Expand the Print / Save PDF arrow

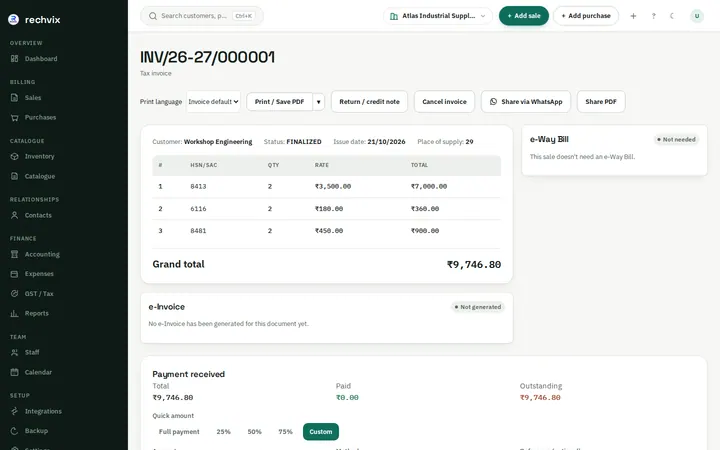pyautogui.click(x=319, y=102)
